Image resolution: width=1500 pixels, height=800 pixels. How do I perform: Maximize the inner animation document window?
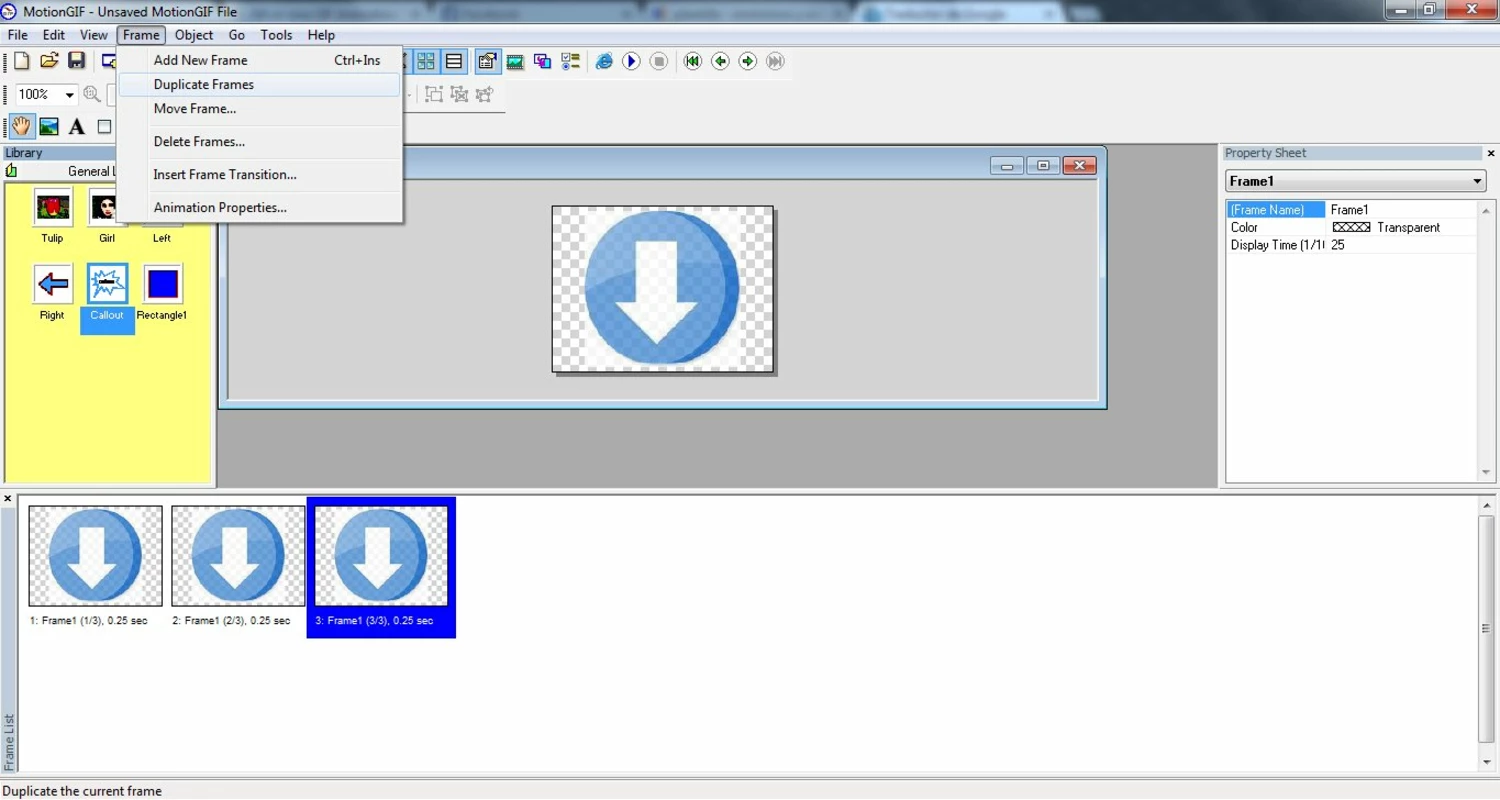coord(1043,165)
